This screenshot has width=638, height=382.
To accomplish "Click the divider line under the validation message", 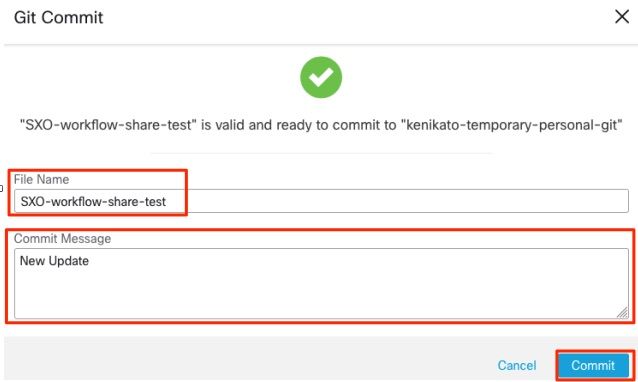I will tap(321, 153).
